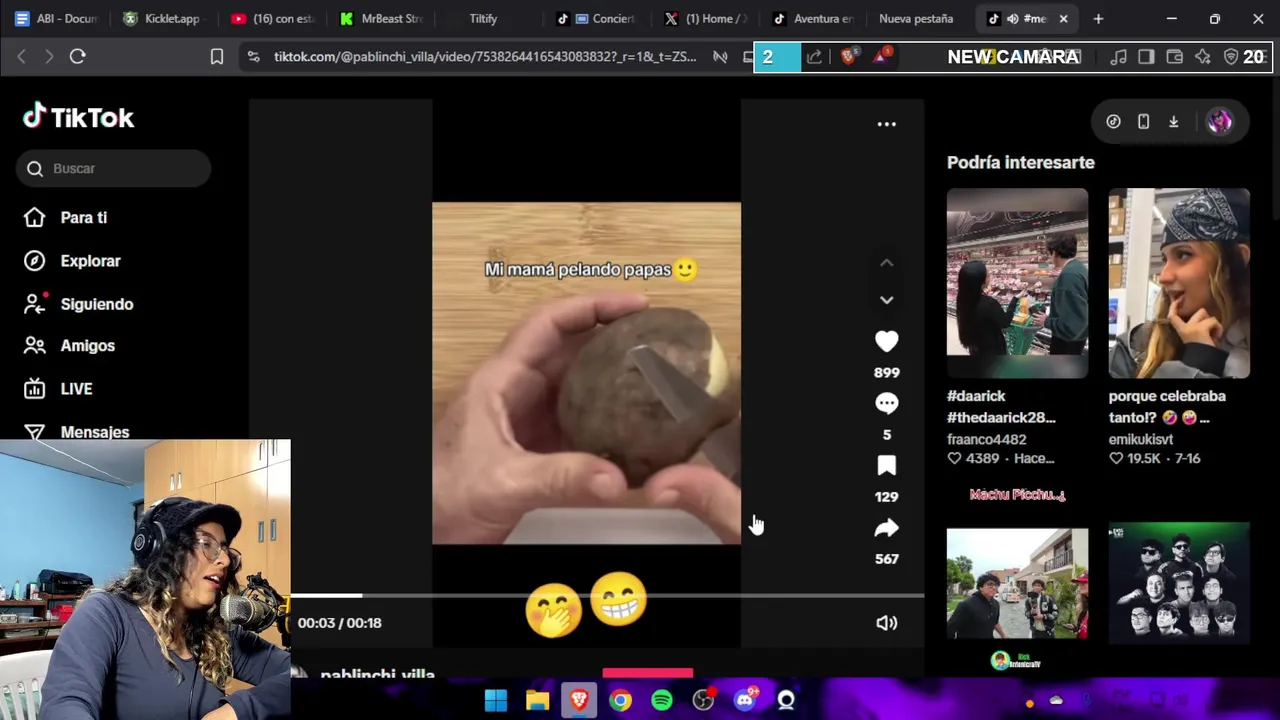The image size is (1280, 720).
Task: Click the phone app icon in top pill
Action: pyautogui.click(x=1143, y=122)
